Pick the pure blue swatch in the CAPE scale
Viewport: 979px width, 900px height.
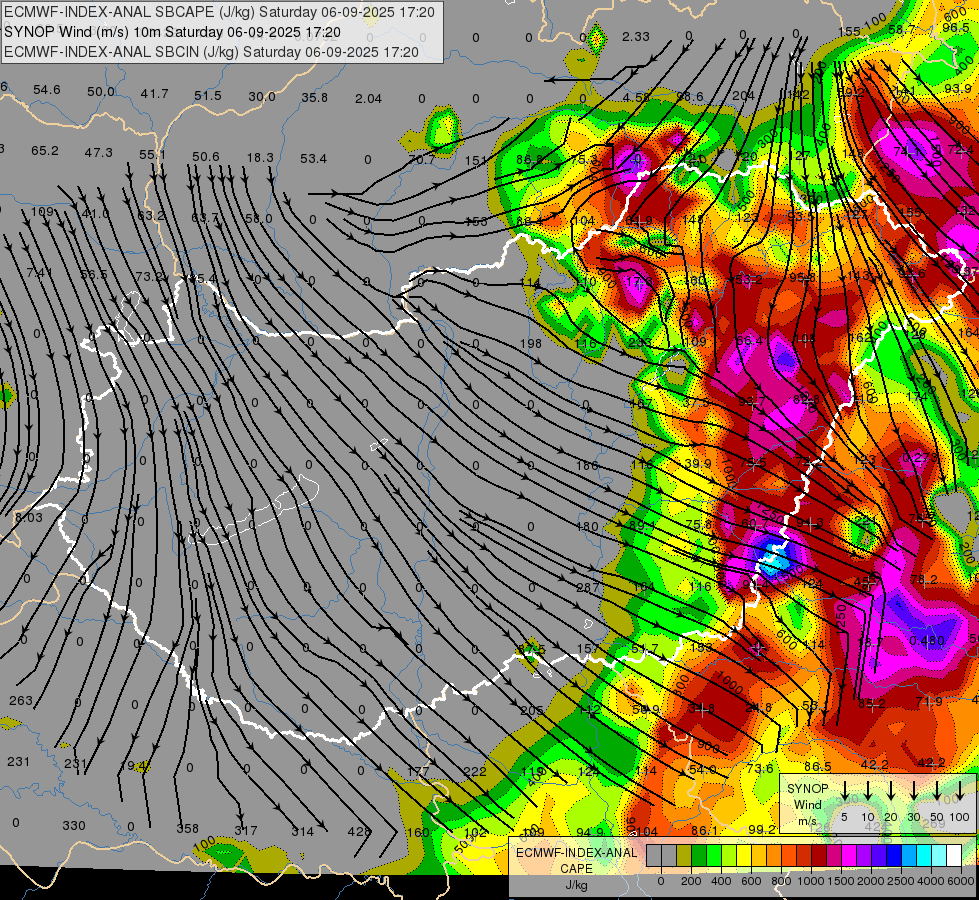895,855
